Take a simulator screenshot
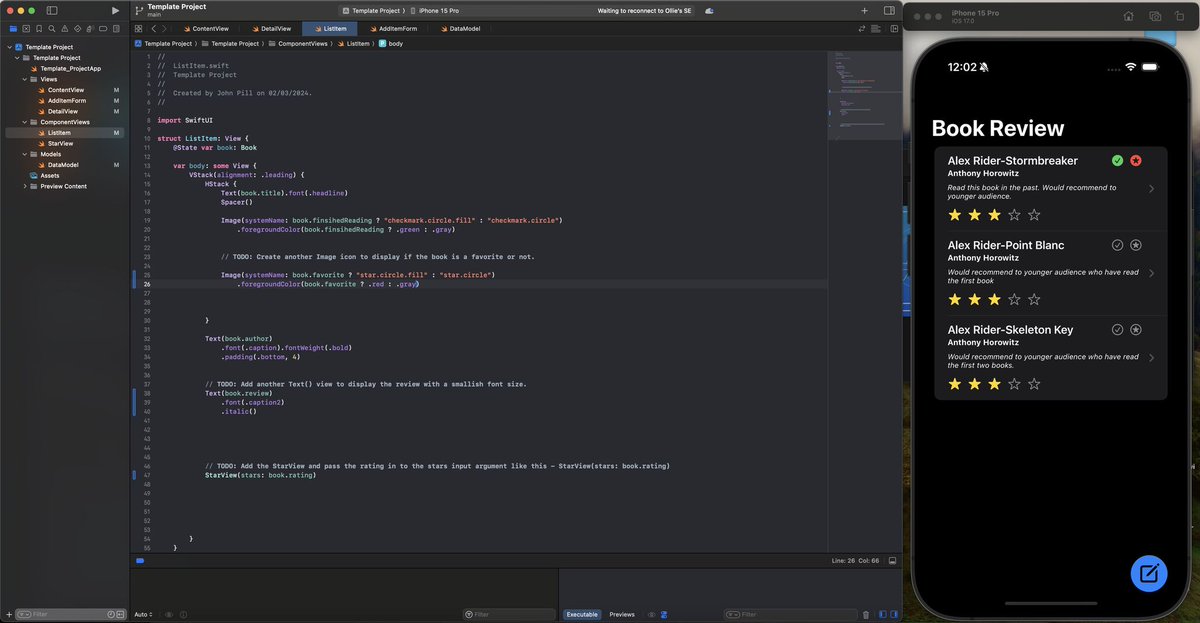This screenshot has width=1200, height=623. point(1155,16)
